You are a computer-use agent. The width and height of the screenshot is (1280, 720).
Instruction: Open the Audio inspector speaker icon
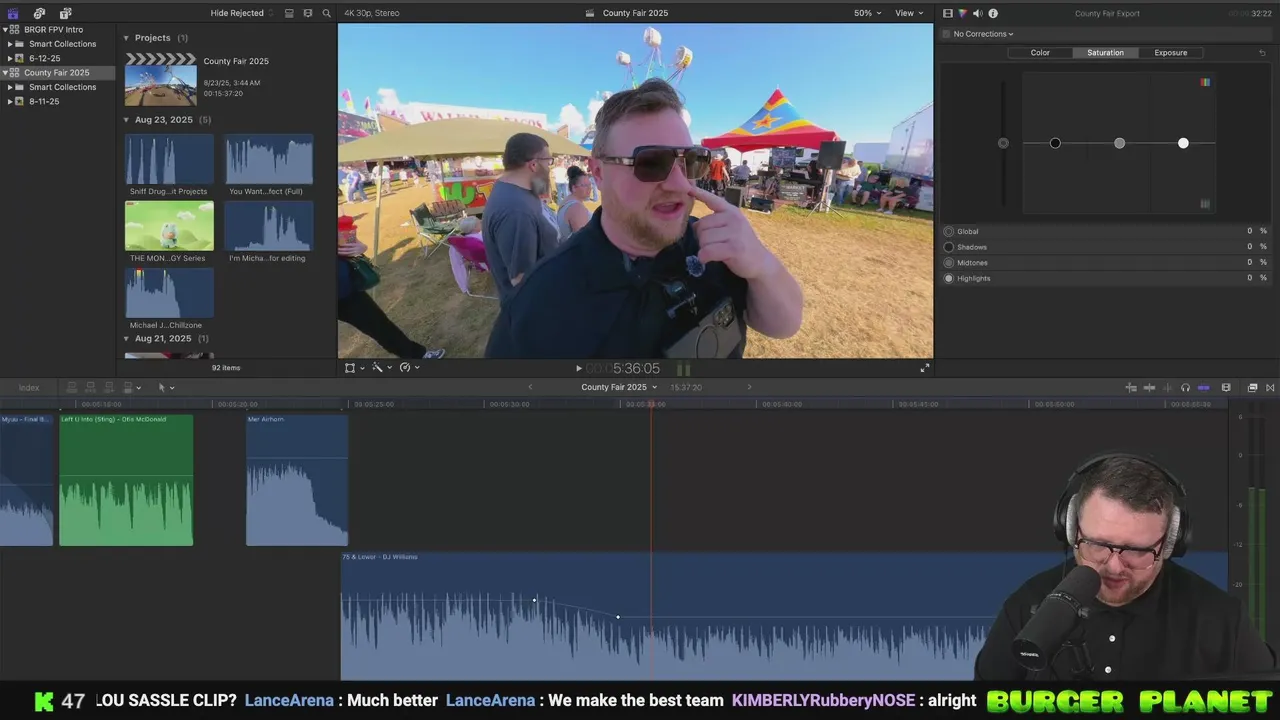point(978,13)
